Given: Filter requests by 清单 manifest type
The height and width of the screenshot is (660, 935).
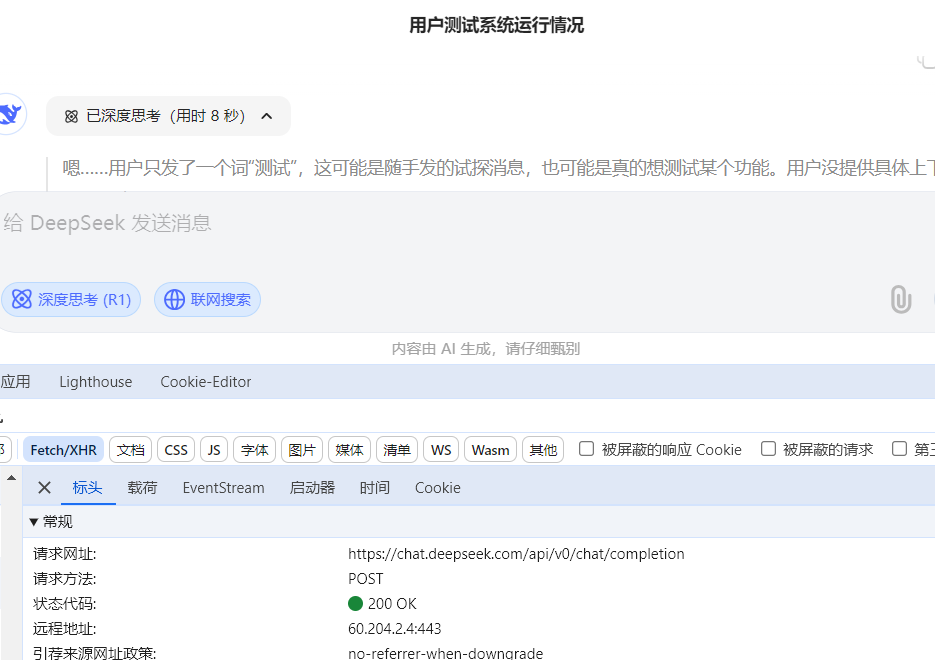Looking at the screenshot, I should [x=397, y=450].
